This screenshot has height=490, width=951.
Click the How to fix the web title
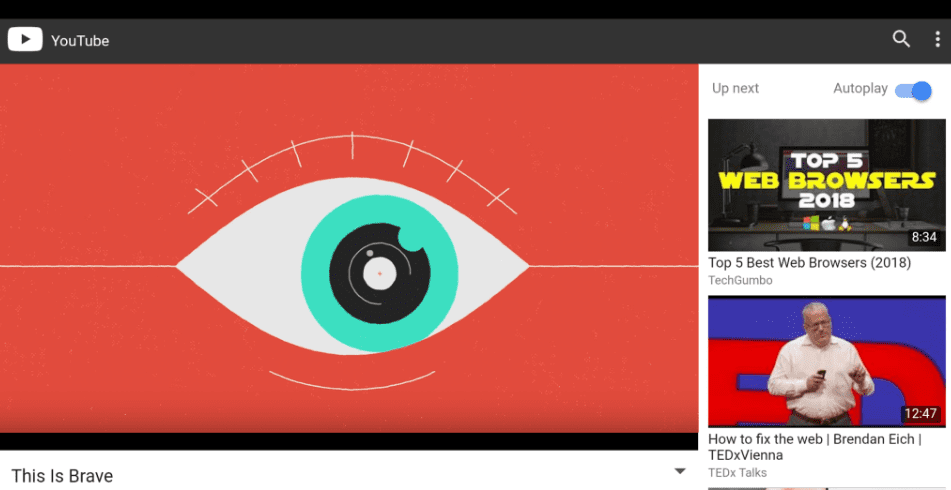[815, 447]
